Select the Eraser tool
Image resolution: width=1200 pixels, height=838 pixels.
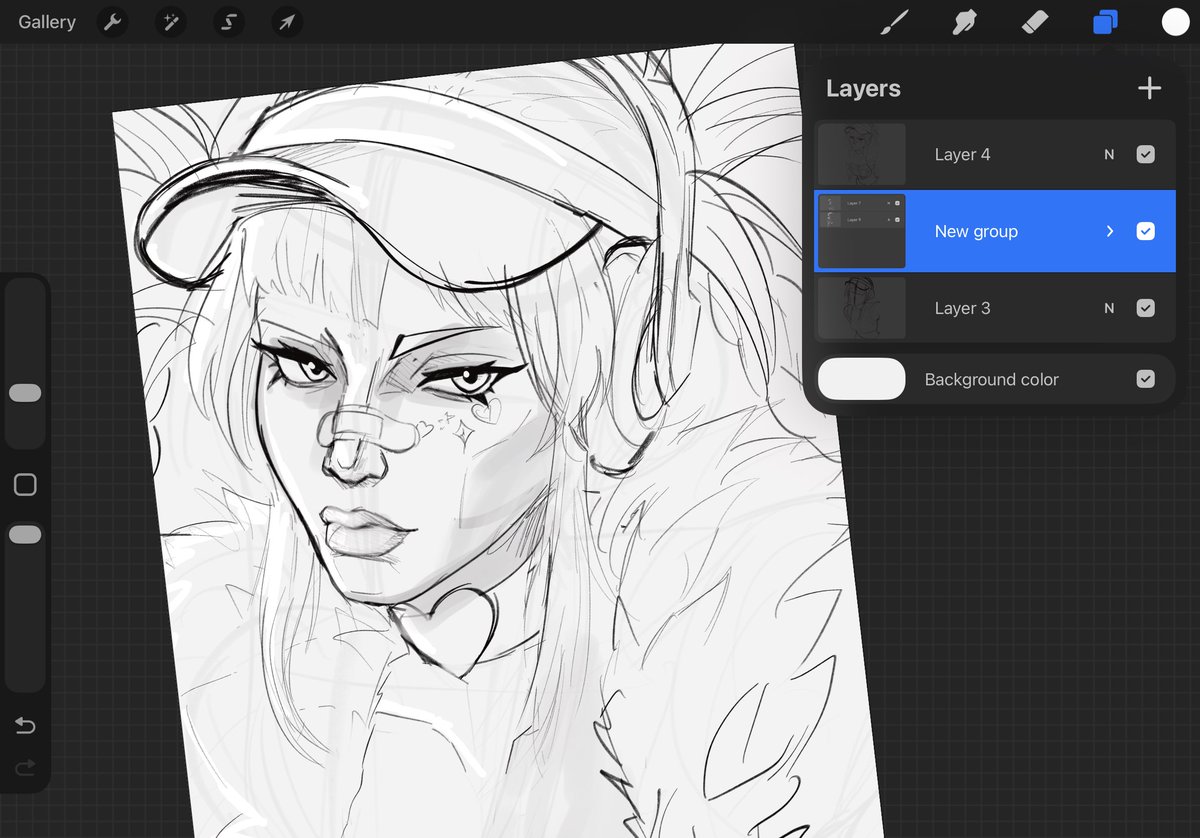tap(1035, 21)
